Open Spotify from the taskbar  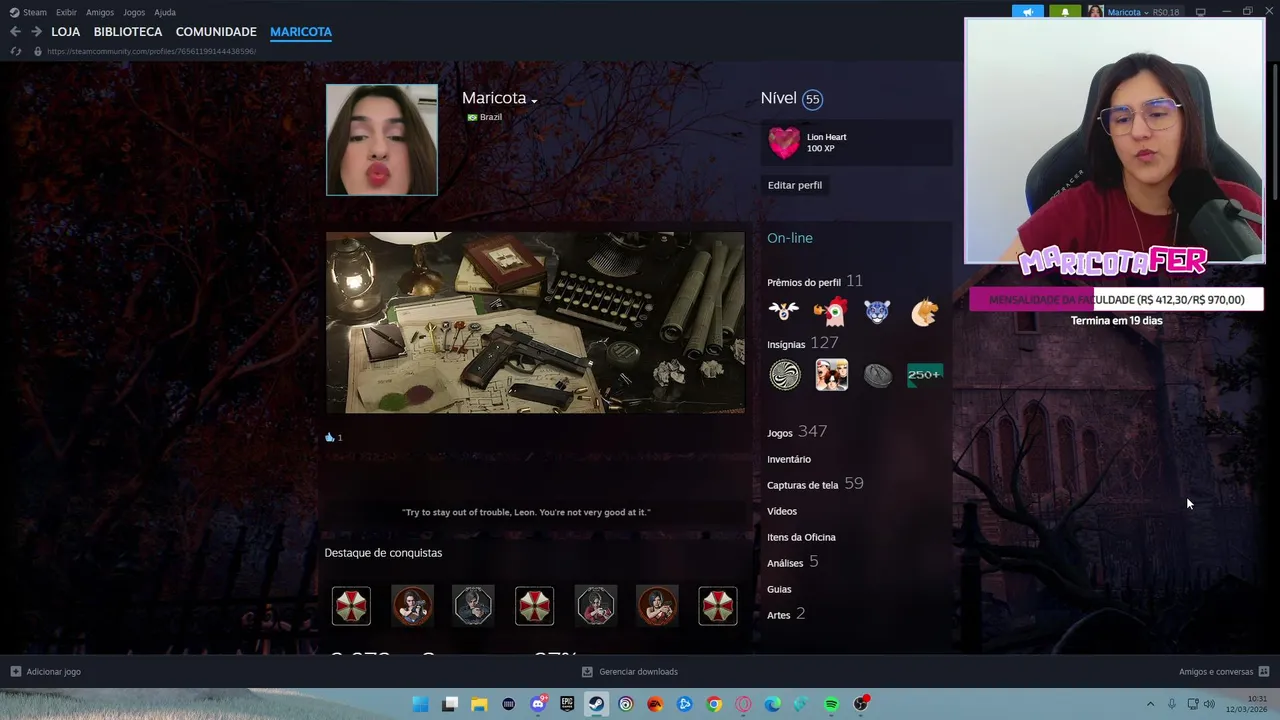[x=831, y=704]
